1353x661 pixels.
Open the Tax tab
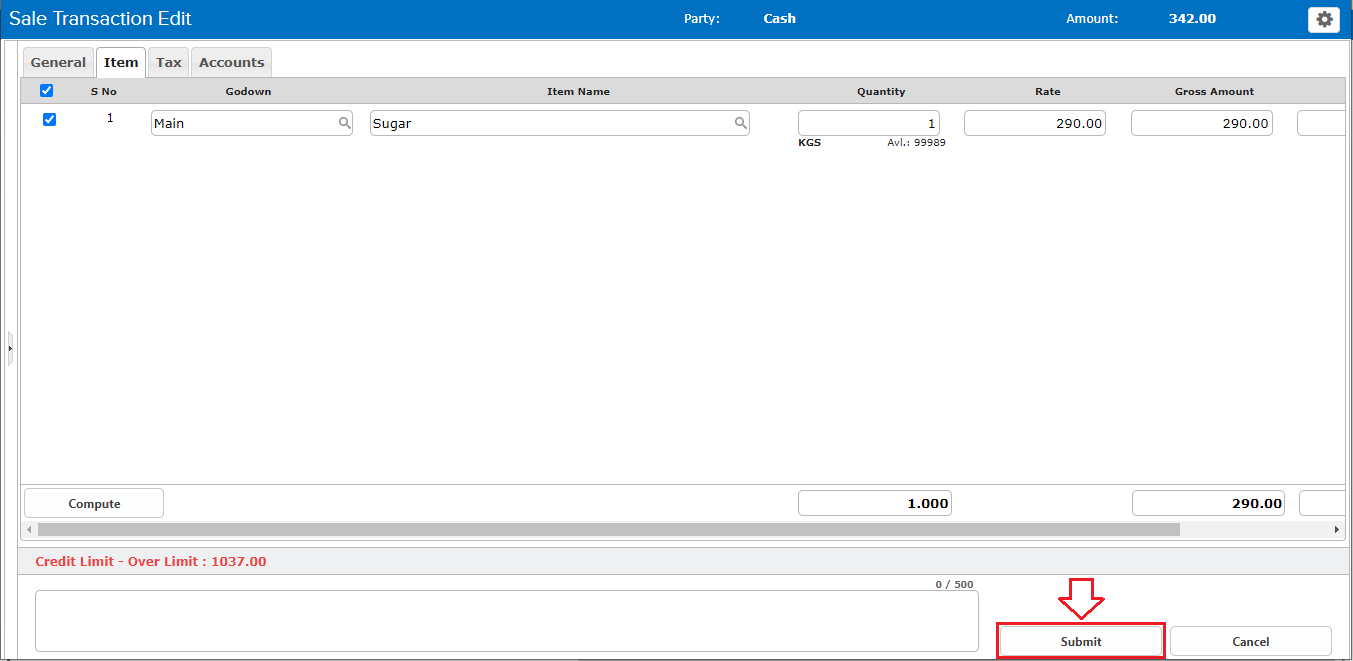(x=169, y=62)
